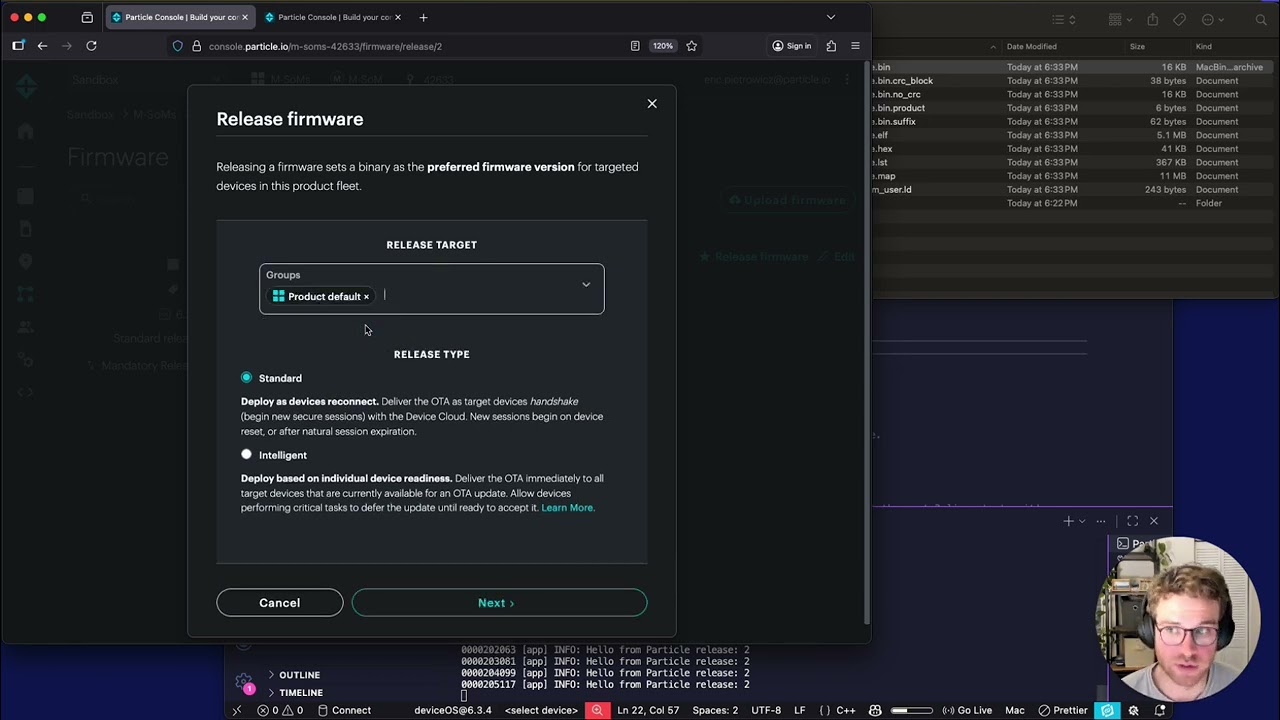1280x720 pixels.
Task: Open the list all tabs dropdown
Action: pyautogui.click(x=830, y=17)
